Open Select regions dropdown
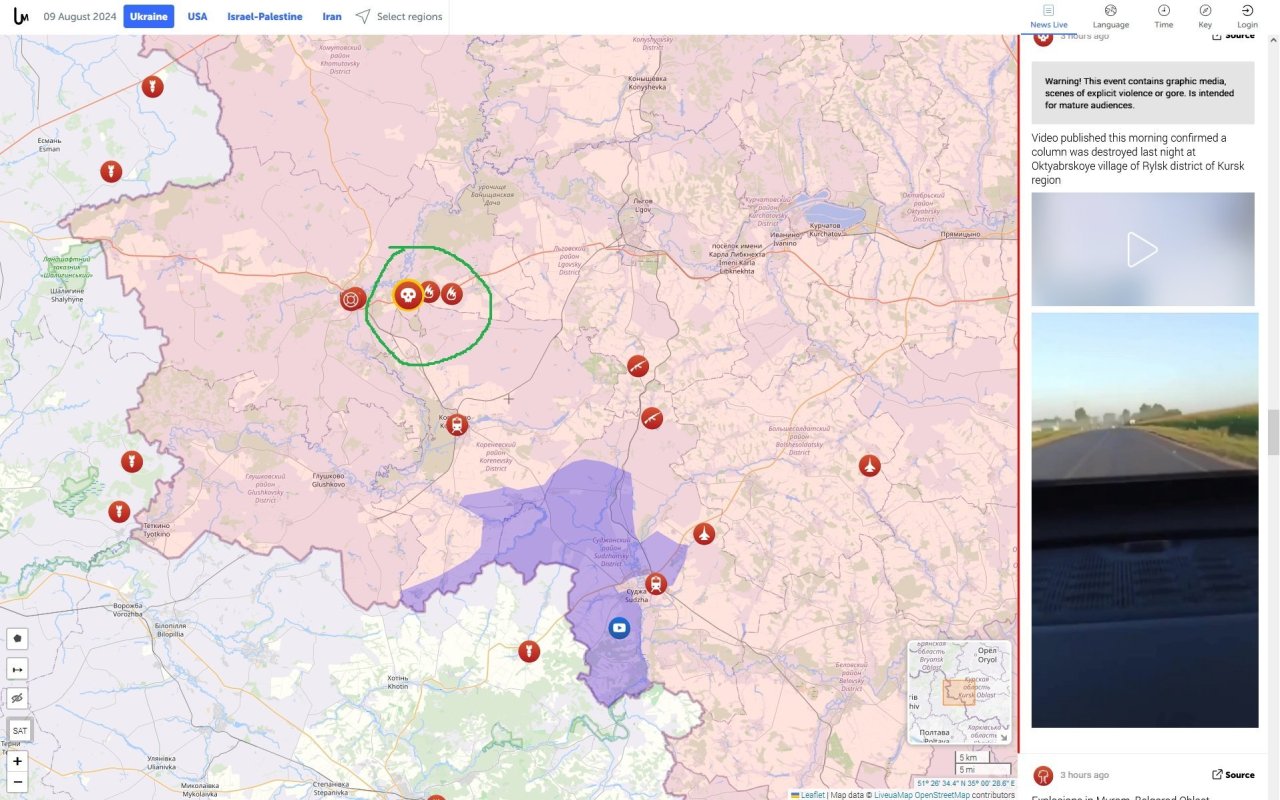1280x800 pixels. (399, 17)
